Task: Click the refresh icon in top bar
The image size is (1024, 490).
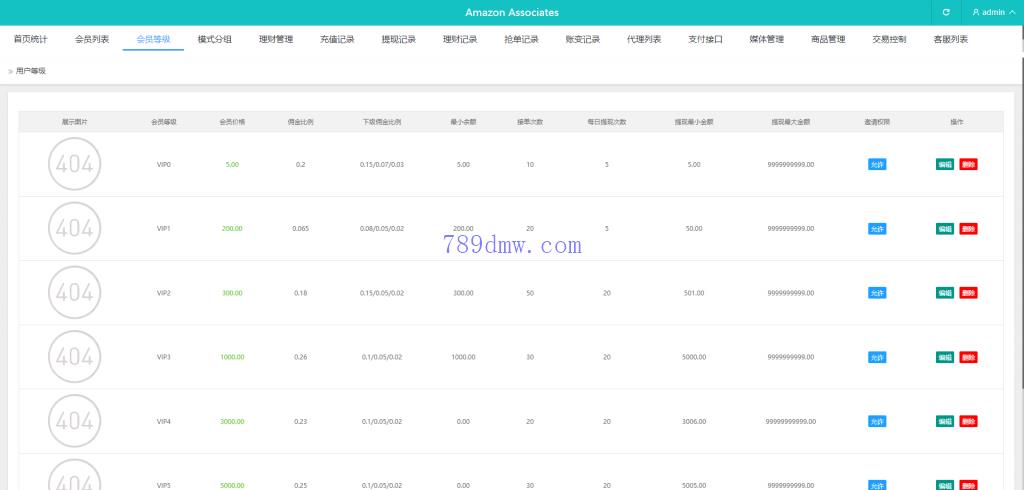Action: (946, 12)
